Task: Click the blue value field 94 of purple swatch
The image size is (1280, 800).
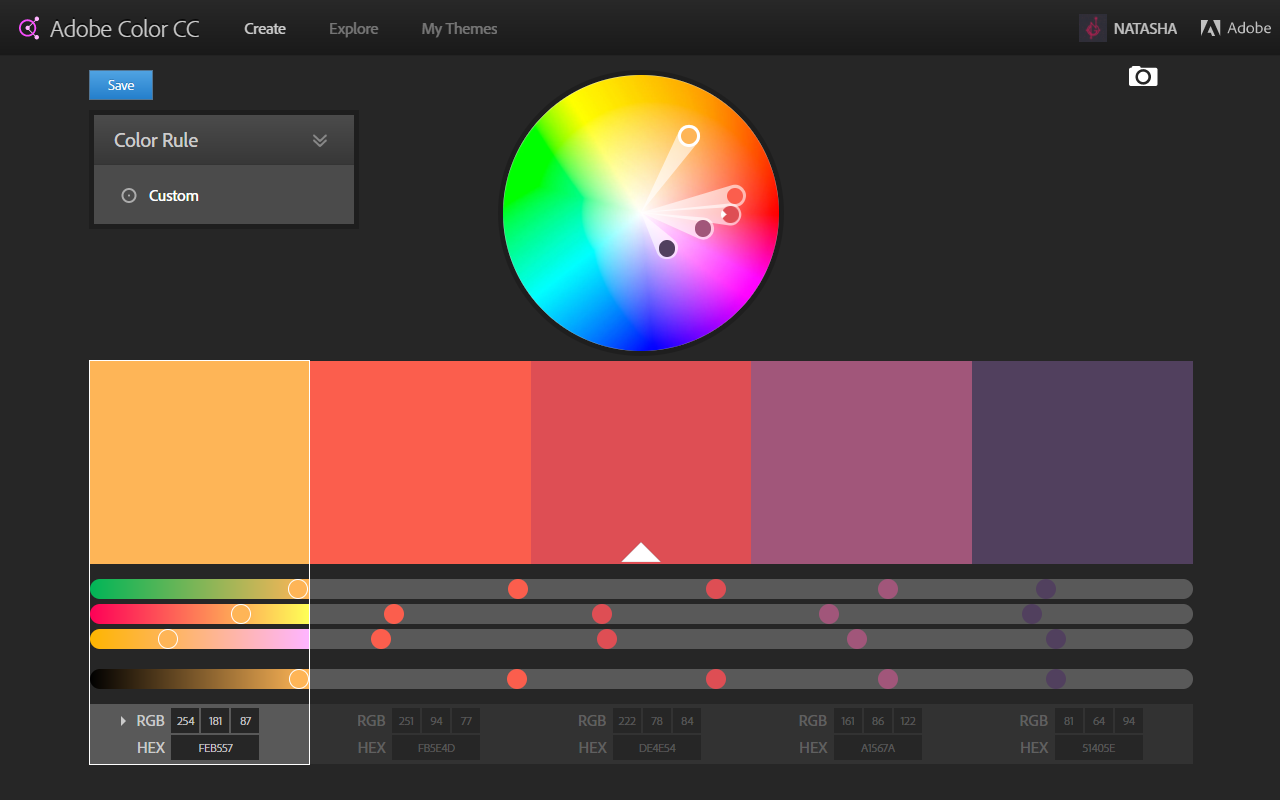Action: coord(1128,721)
